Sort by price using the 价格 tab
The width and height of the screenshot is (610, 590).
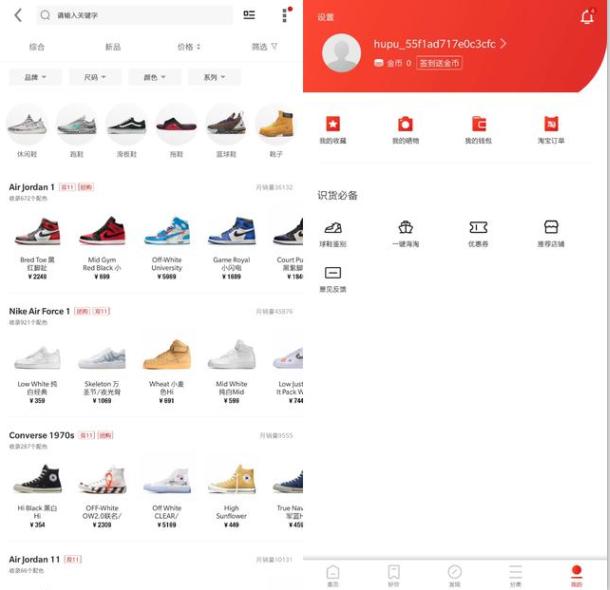pyautogui.click(x=189, y=47)
